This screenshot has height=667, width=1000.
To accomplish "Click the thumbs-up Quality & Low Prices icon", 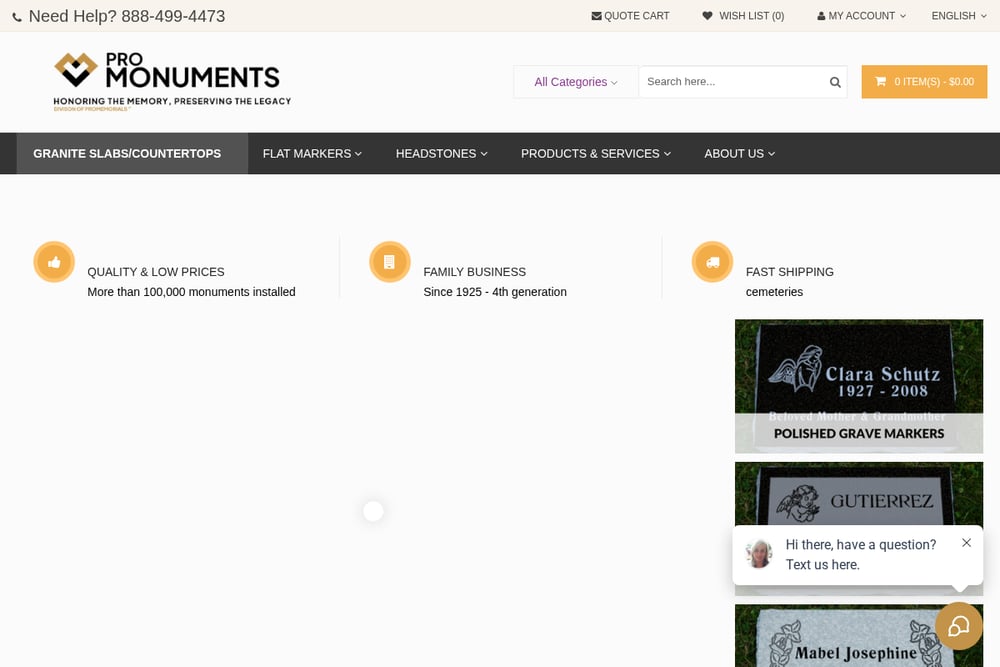I will (54, 261).
